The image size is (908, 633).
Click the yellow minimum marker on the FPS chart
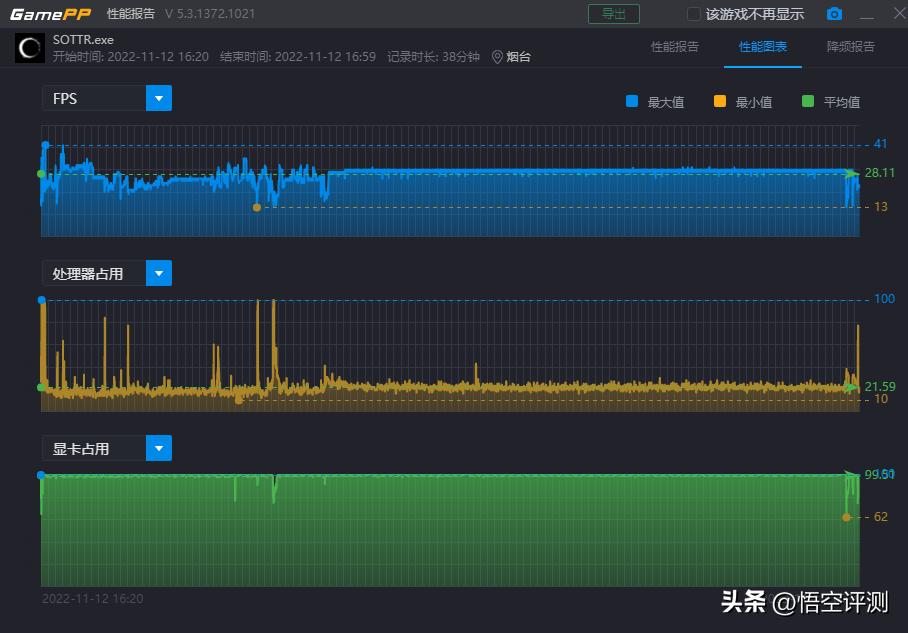(x=258, y=207)
